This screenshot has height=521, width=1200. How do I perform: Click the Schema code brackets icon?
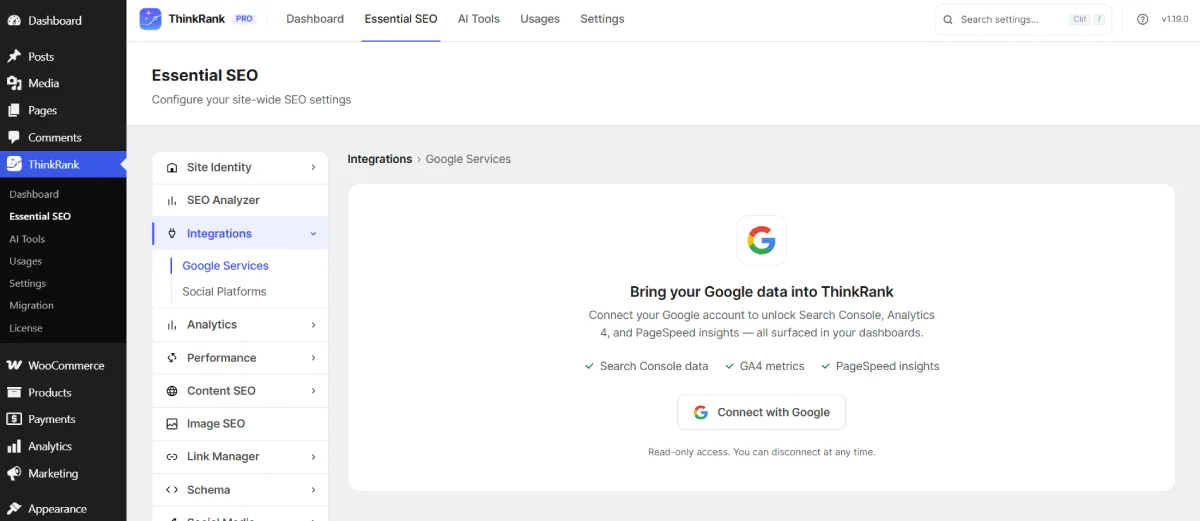[x=172, y=489]
